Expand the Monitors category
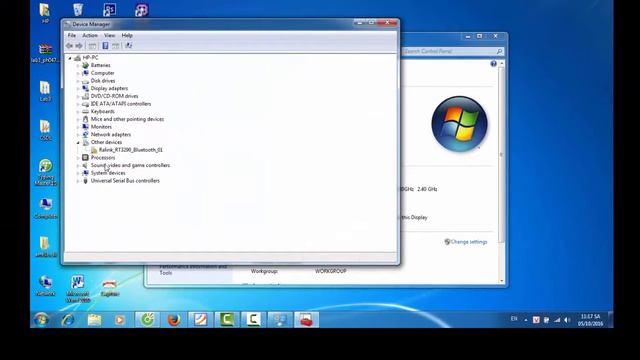Image resolution: width=640 pixels, height=360 pixels. [78, 127]
